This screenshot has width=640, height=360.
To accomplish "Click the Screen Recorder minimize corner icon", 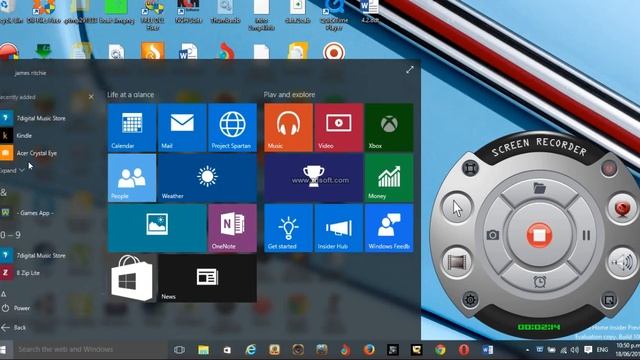I will 609,301.
